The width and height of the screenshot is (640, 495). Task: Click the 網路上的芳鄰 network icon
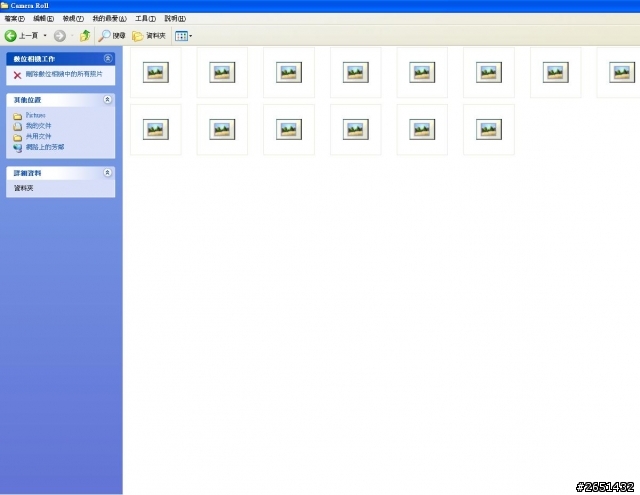click(x=18, y=148)
